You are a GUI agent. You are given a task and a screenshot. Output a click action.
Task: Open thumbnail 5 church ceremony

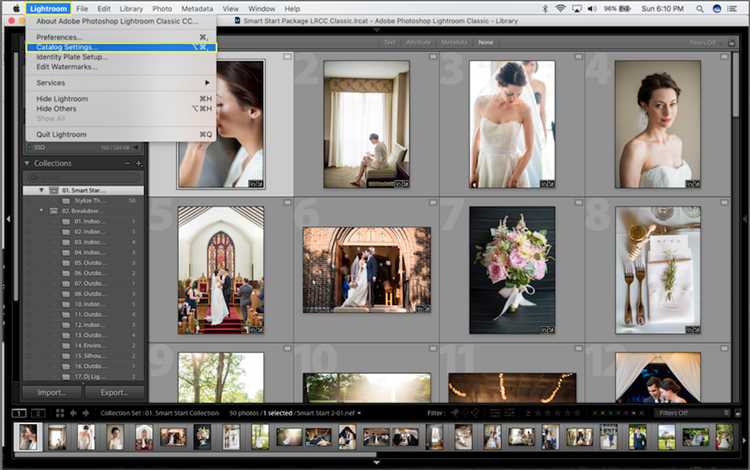[221, 270]
